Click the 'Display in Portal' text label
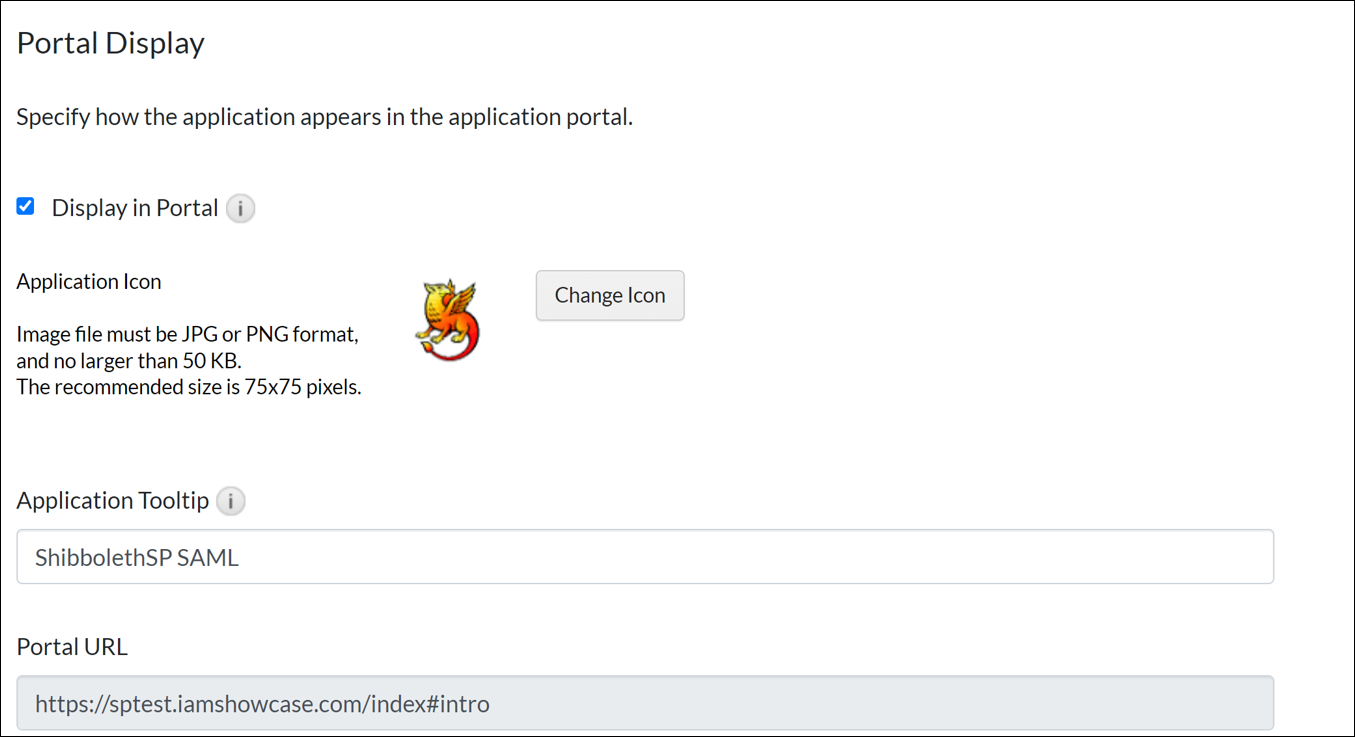 134,208
